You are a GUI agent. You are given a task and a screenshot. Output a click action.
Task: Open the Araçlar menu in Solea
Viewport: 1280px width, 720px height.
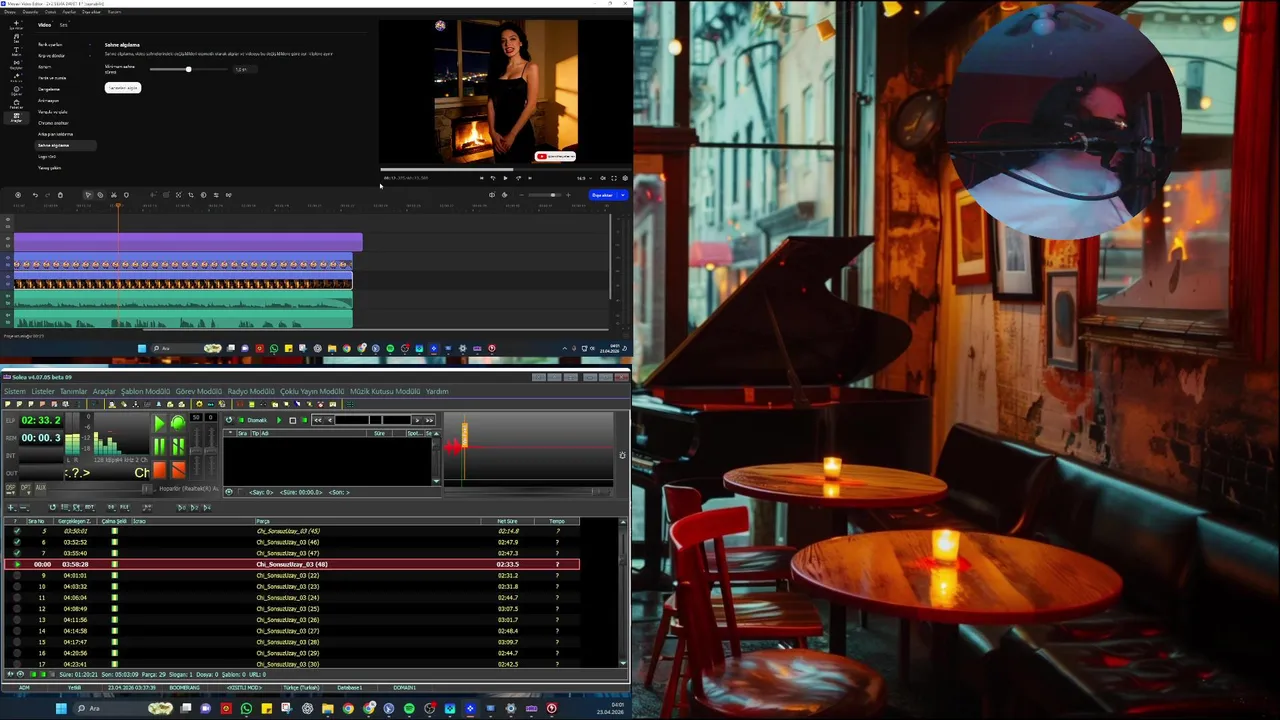point(104,391)
